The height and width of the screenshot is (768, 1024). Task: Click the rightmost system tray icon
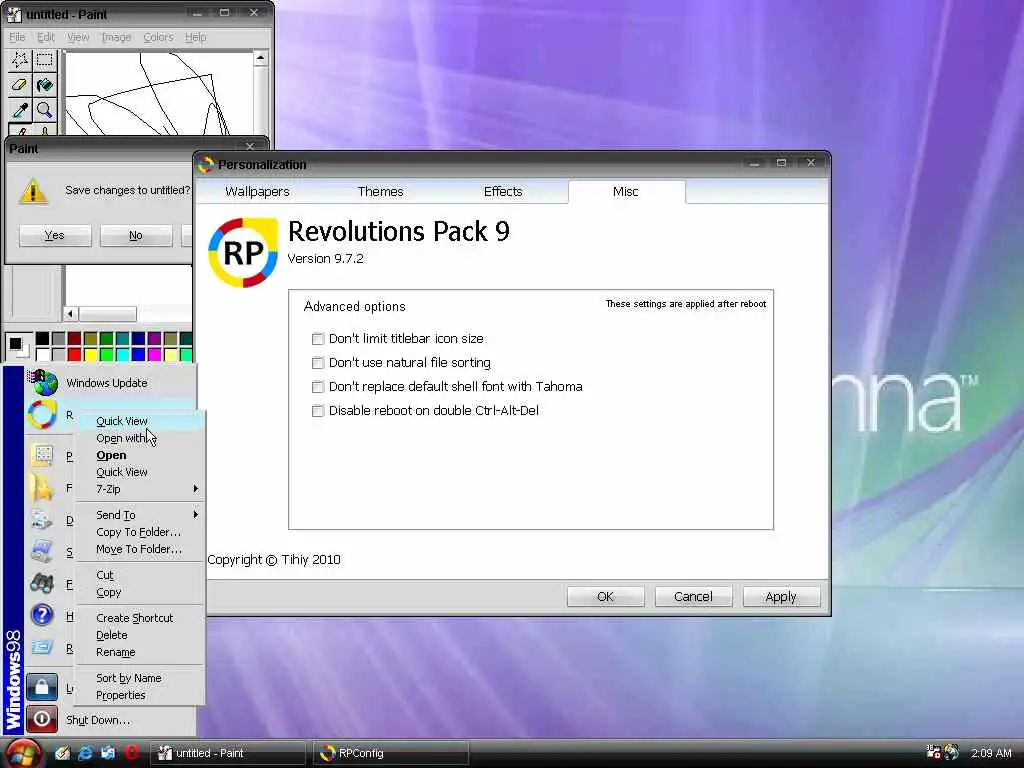click(x=952, y=752)
